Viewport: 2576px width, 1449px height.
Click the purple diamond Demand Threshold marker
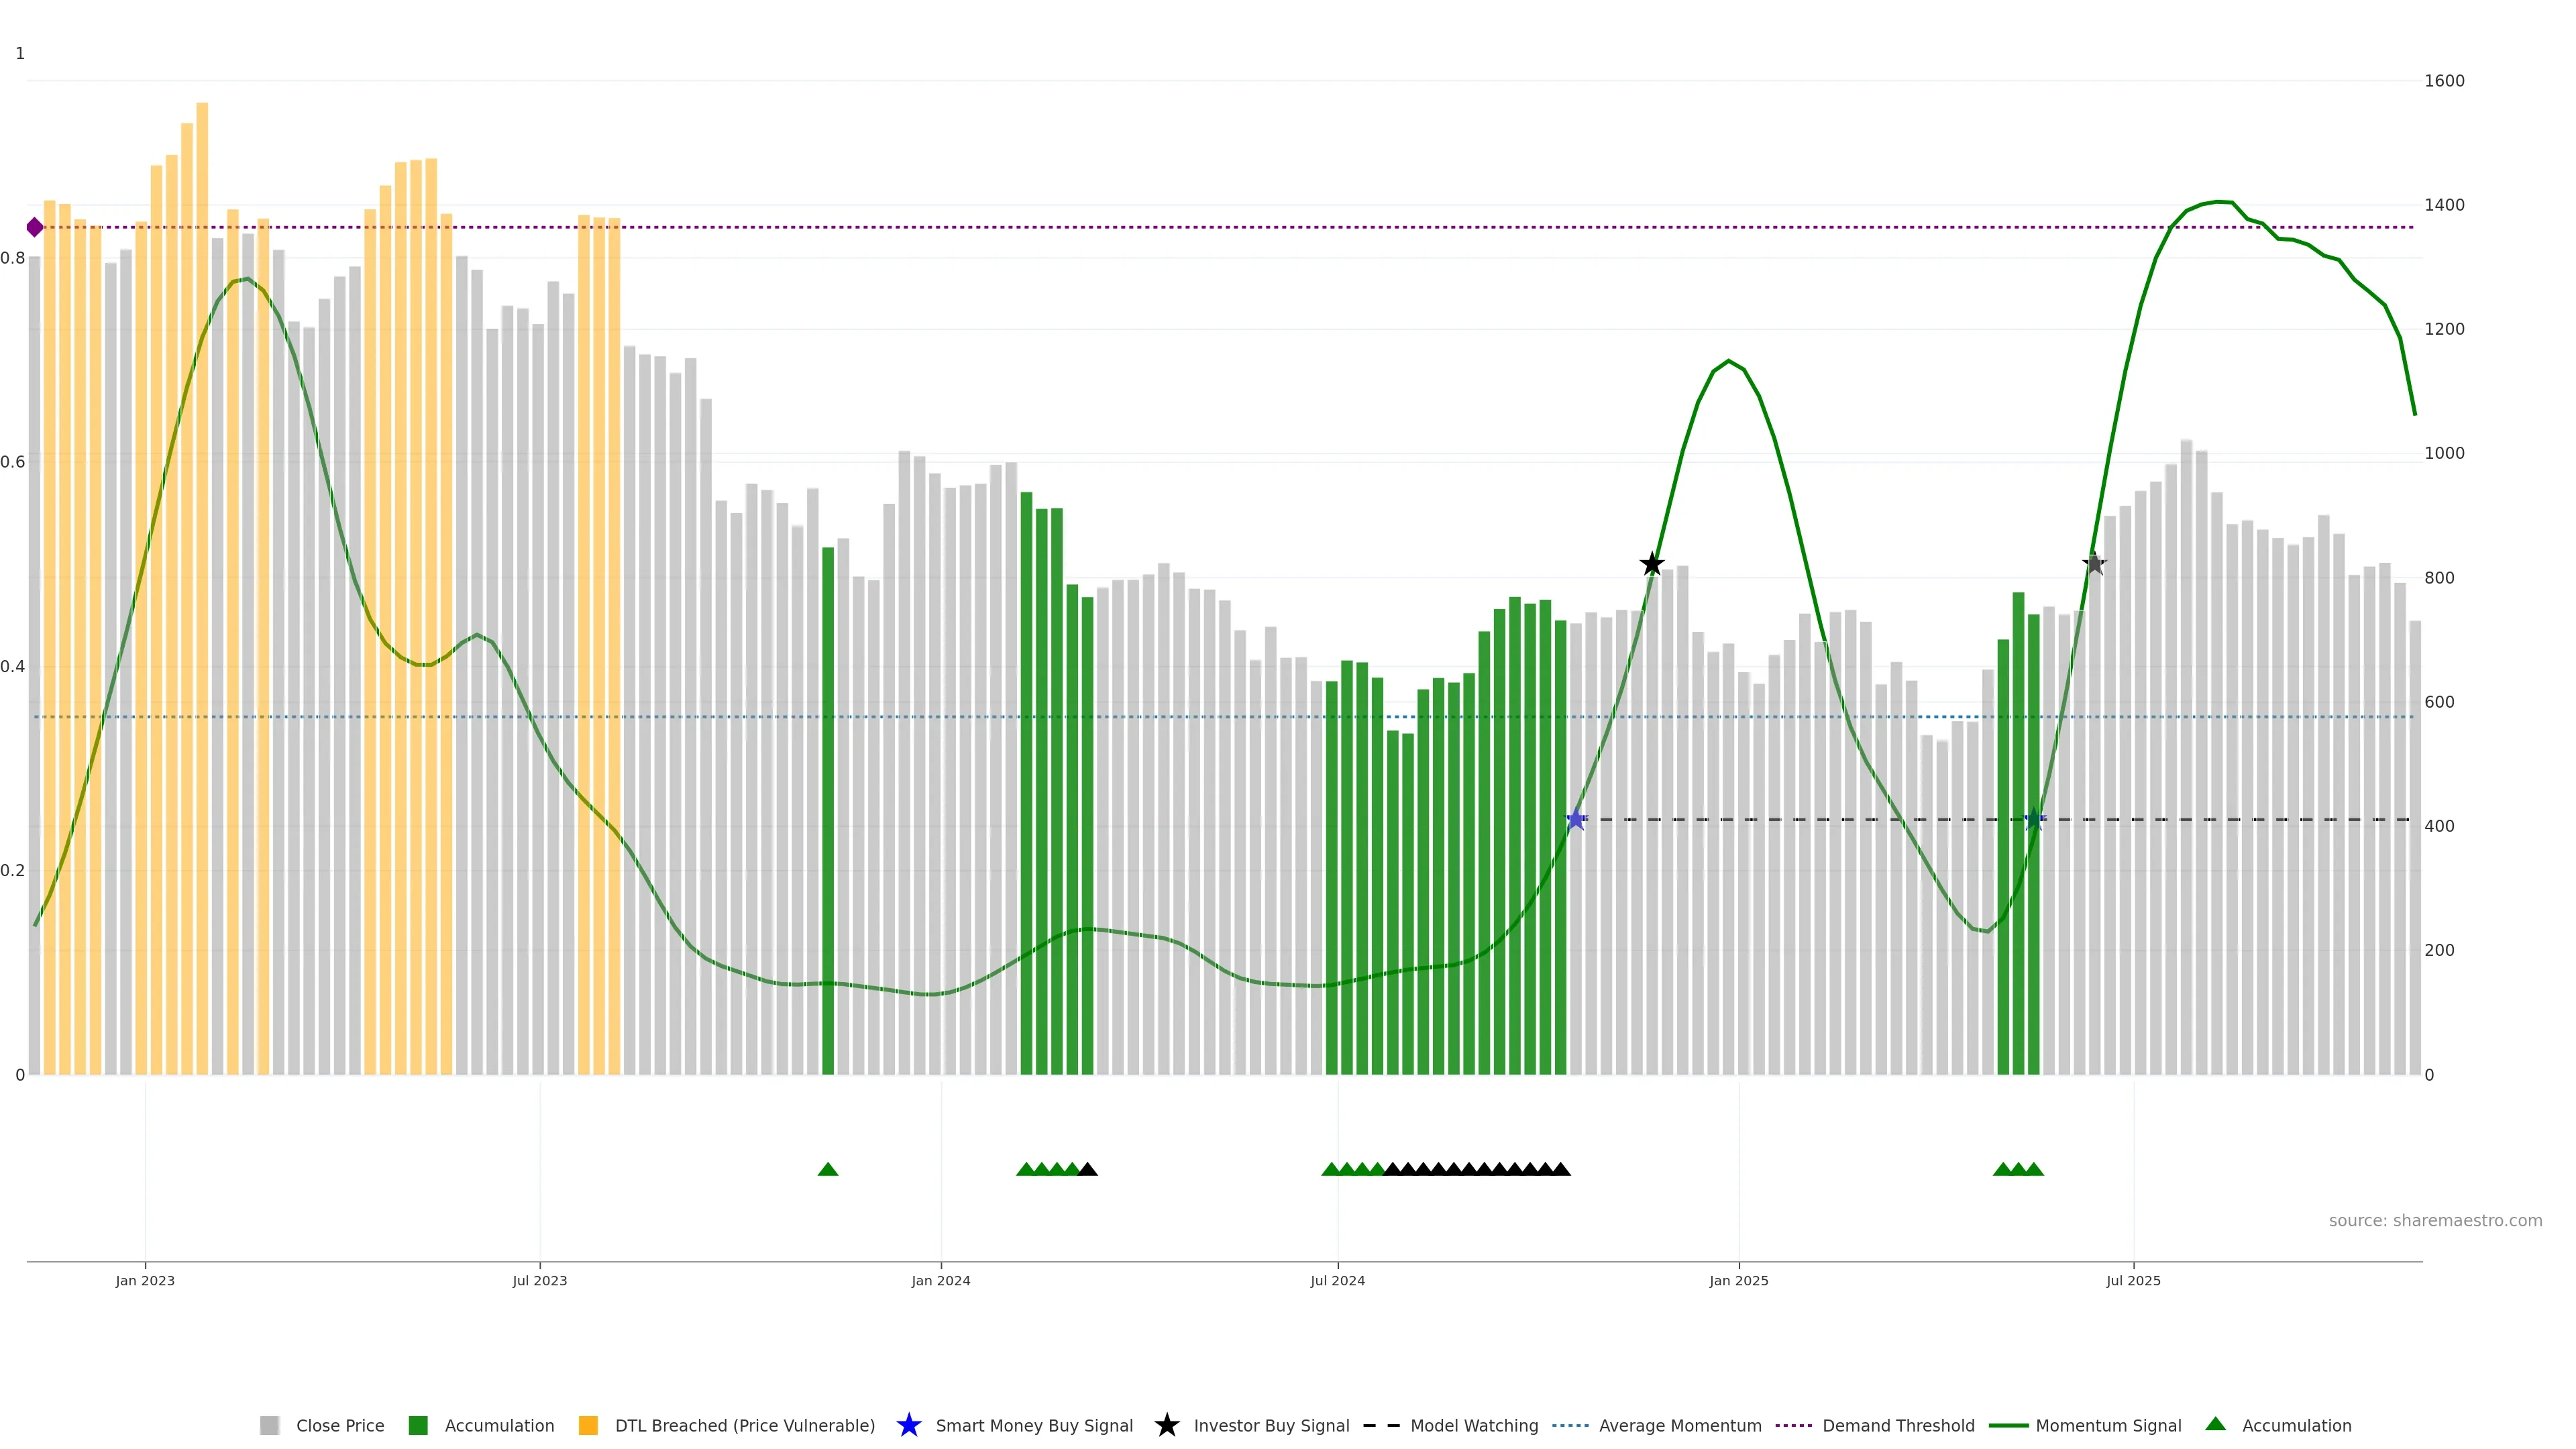(x=35, y=227)
